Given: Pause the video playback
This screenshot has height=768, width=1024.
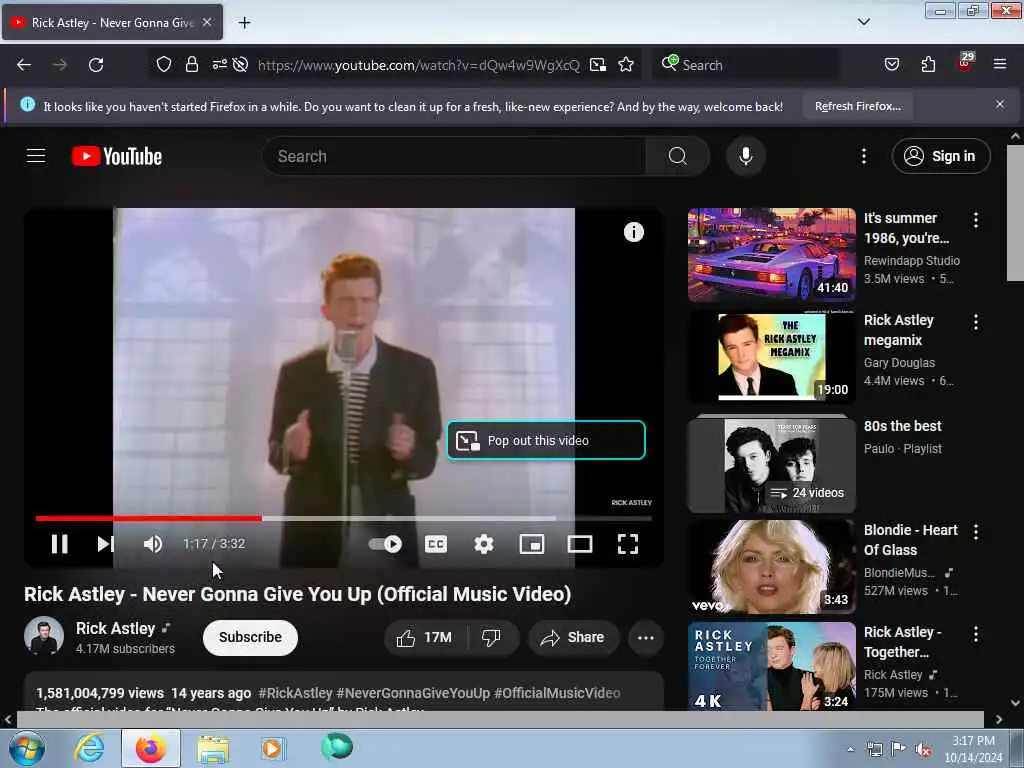Looking at the screenshot, I should click(x=59, y=544).
